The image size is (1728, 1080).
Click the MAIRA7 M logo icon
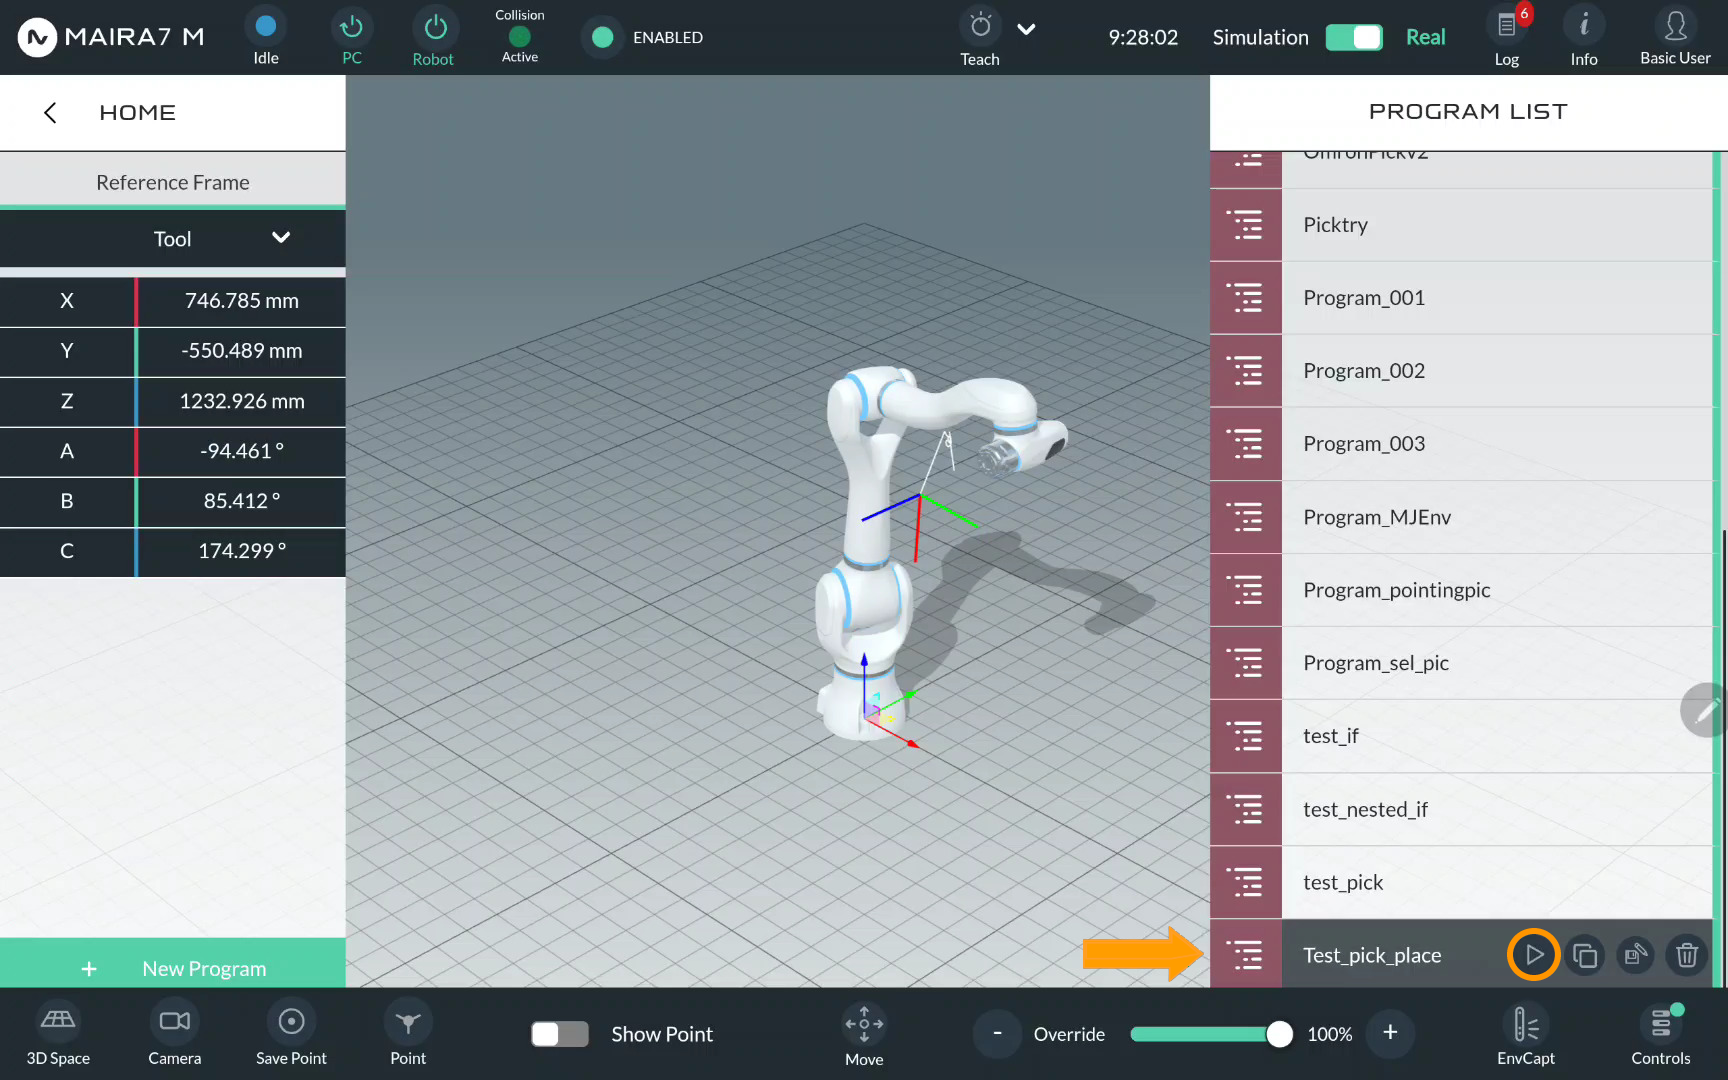click(37, 37)
